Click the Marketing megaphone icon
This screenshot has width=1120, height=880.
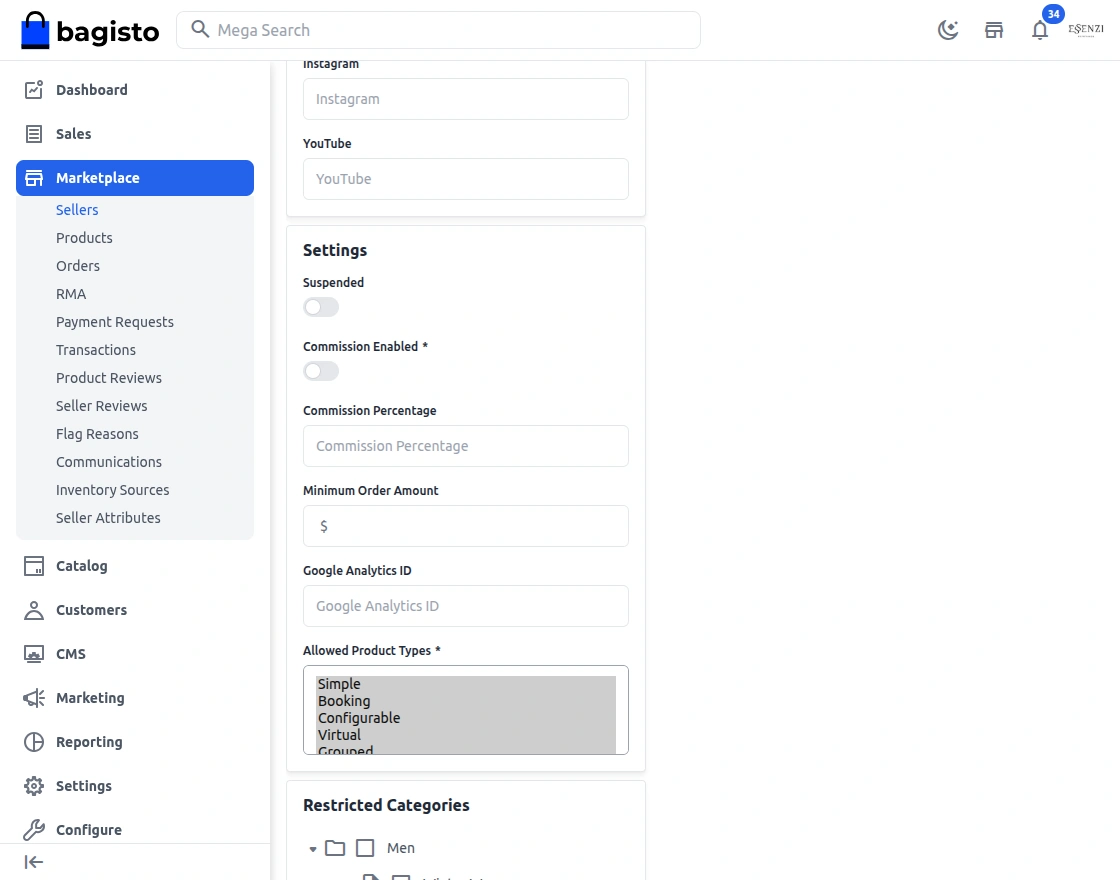coord(34,698)
